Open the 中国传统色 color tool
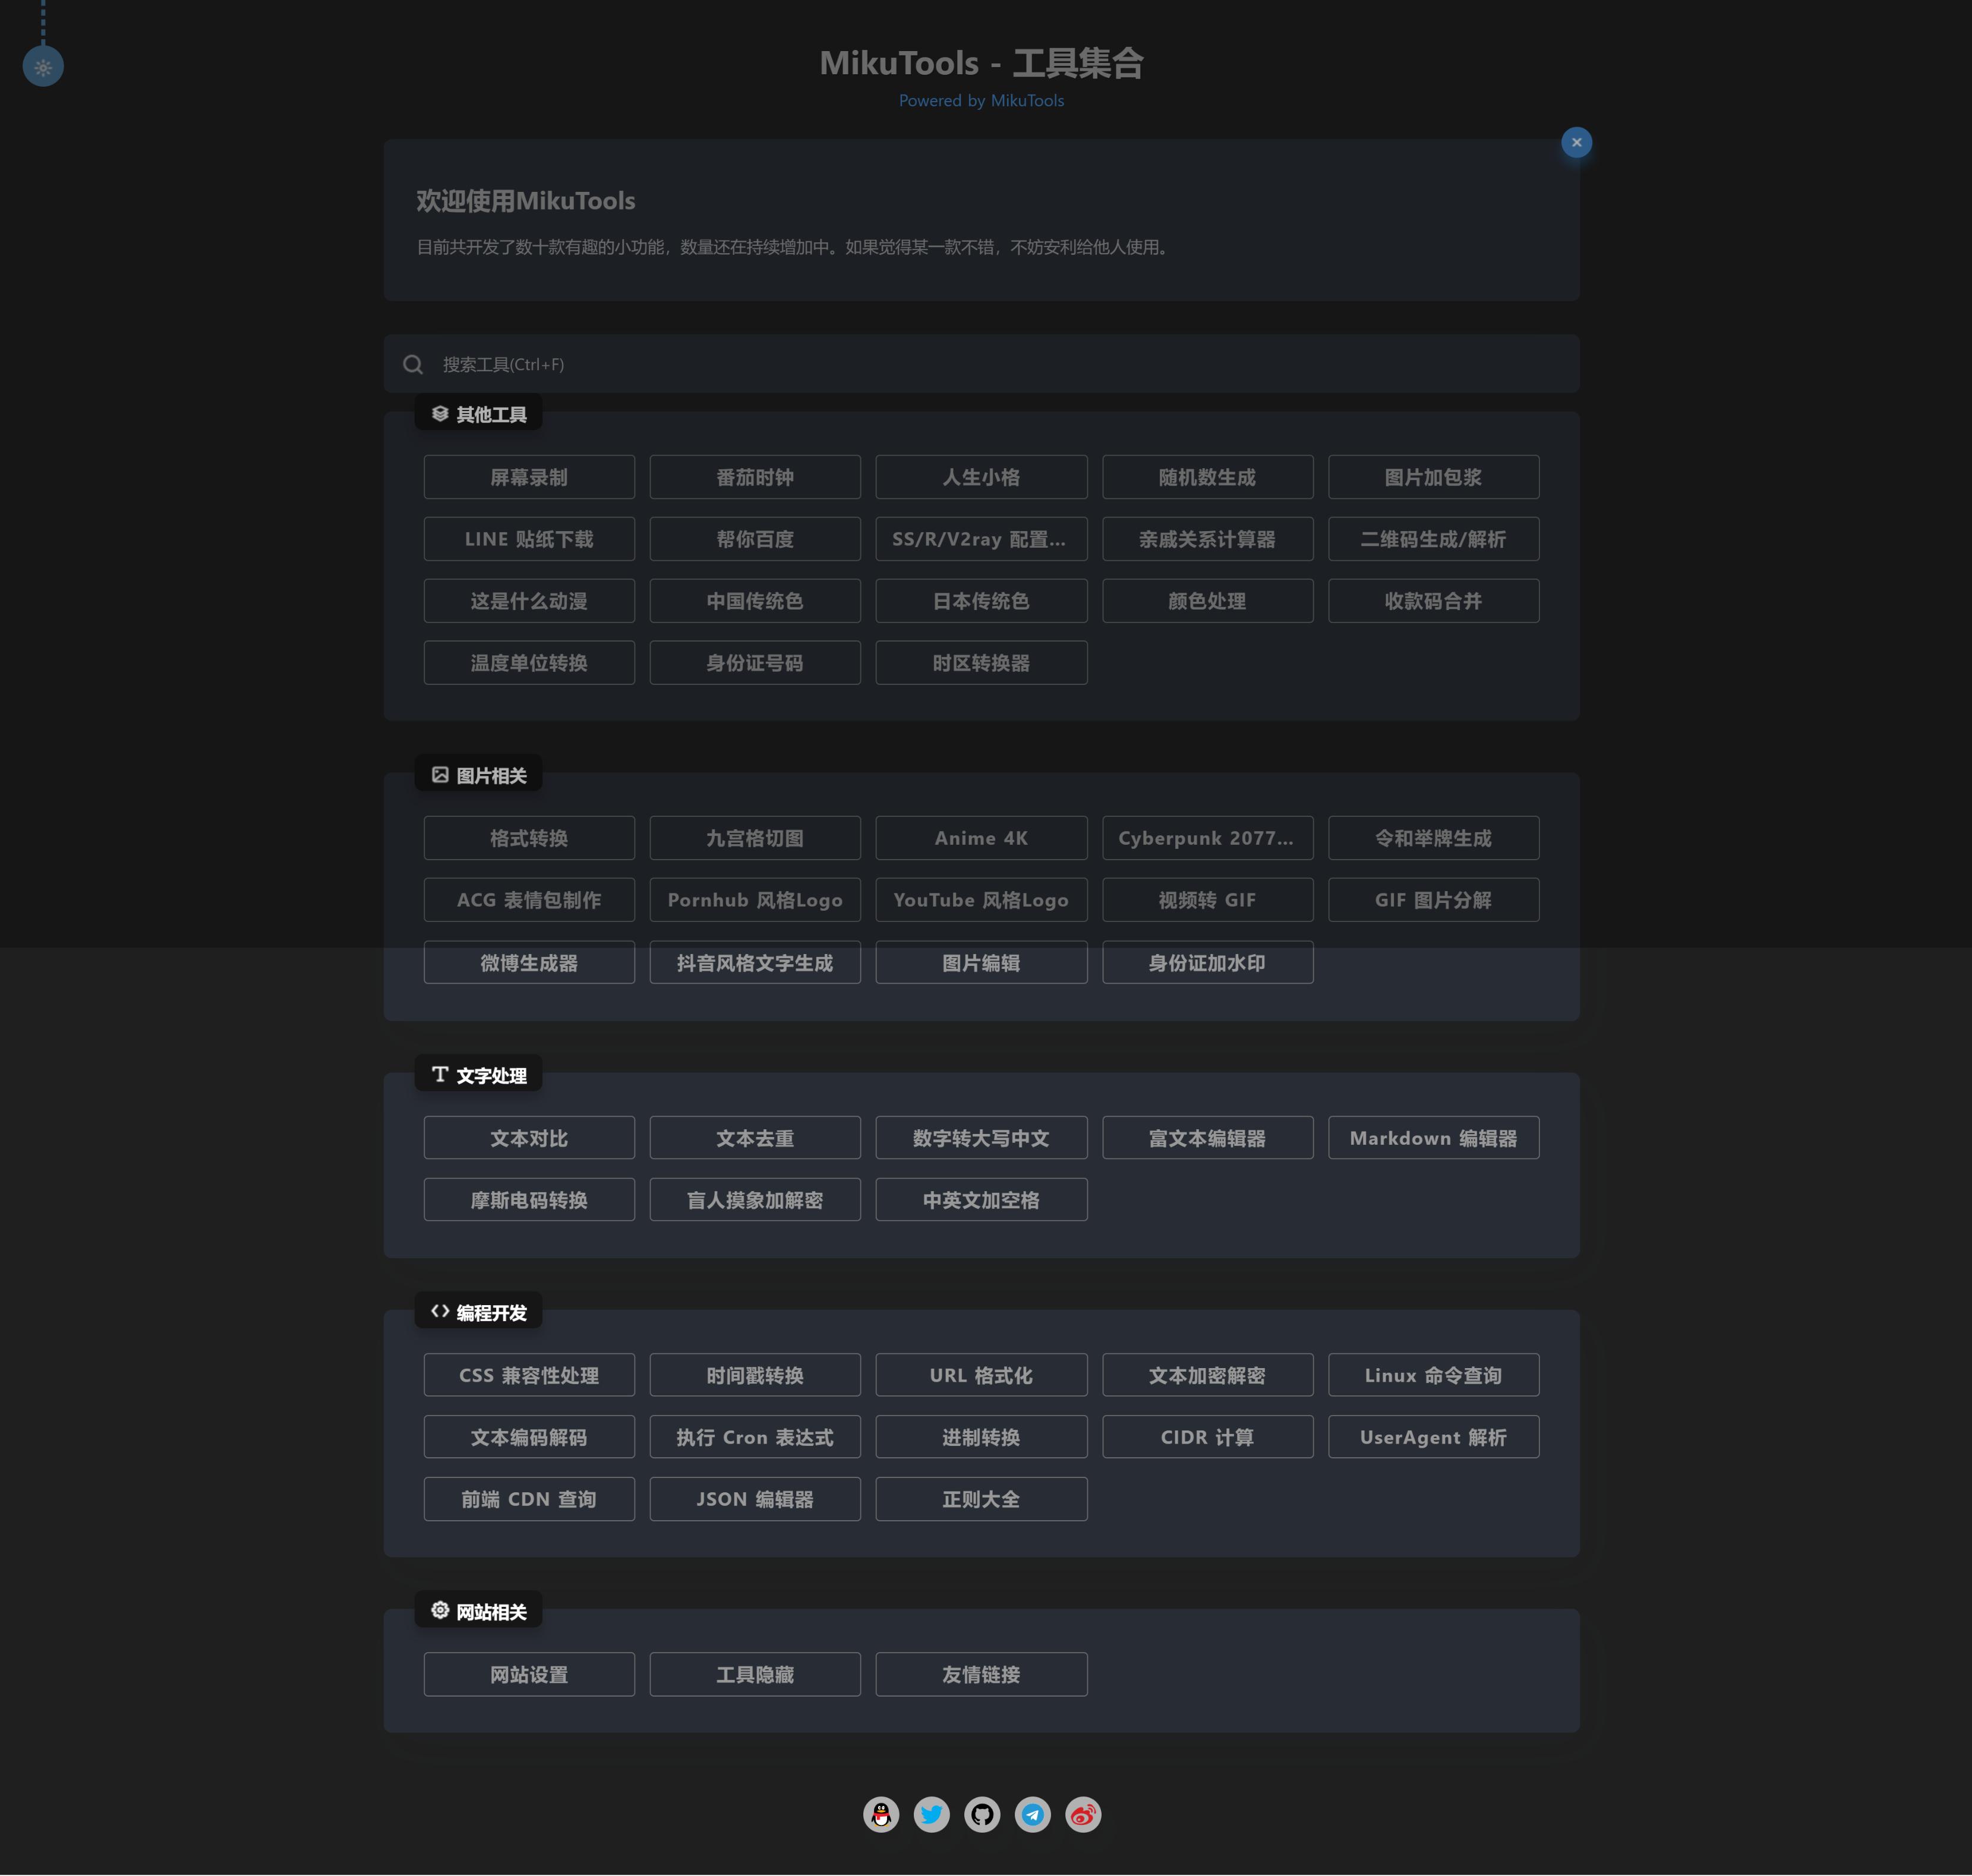This screenshot has height=1876, width=1972. click(755, 601)
